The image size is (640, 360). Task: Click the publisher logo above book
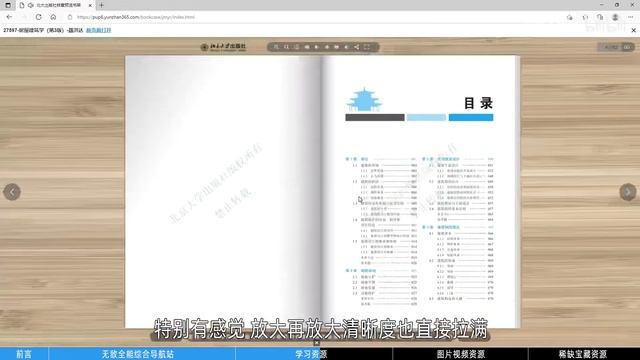click(223, 47)
